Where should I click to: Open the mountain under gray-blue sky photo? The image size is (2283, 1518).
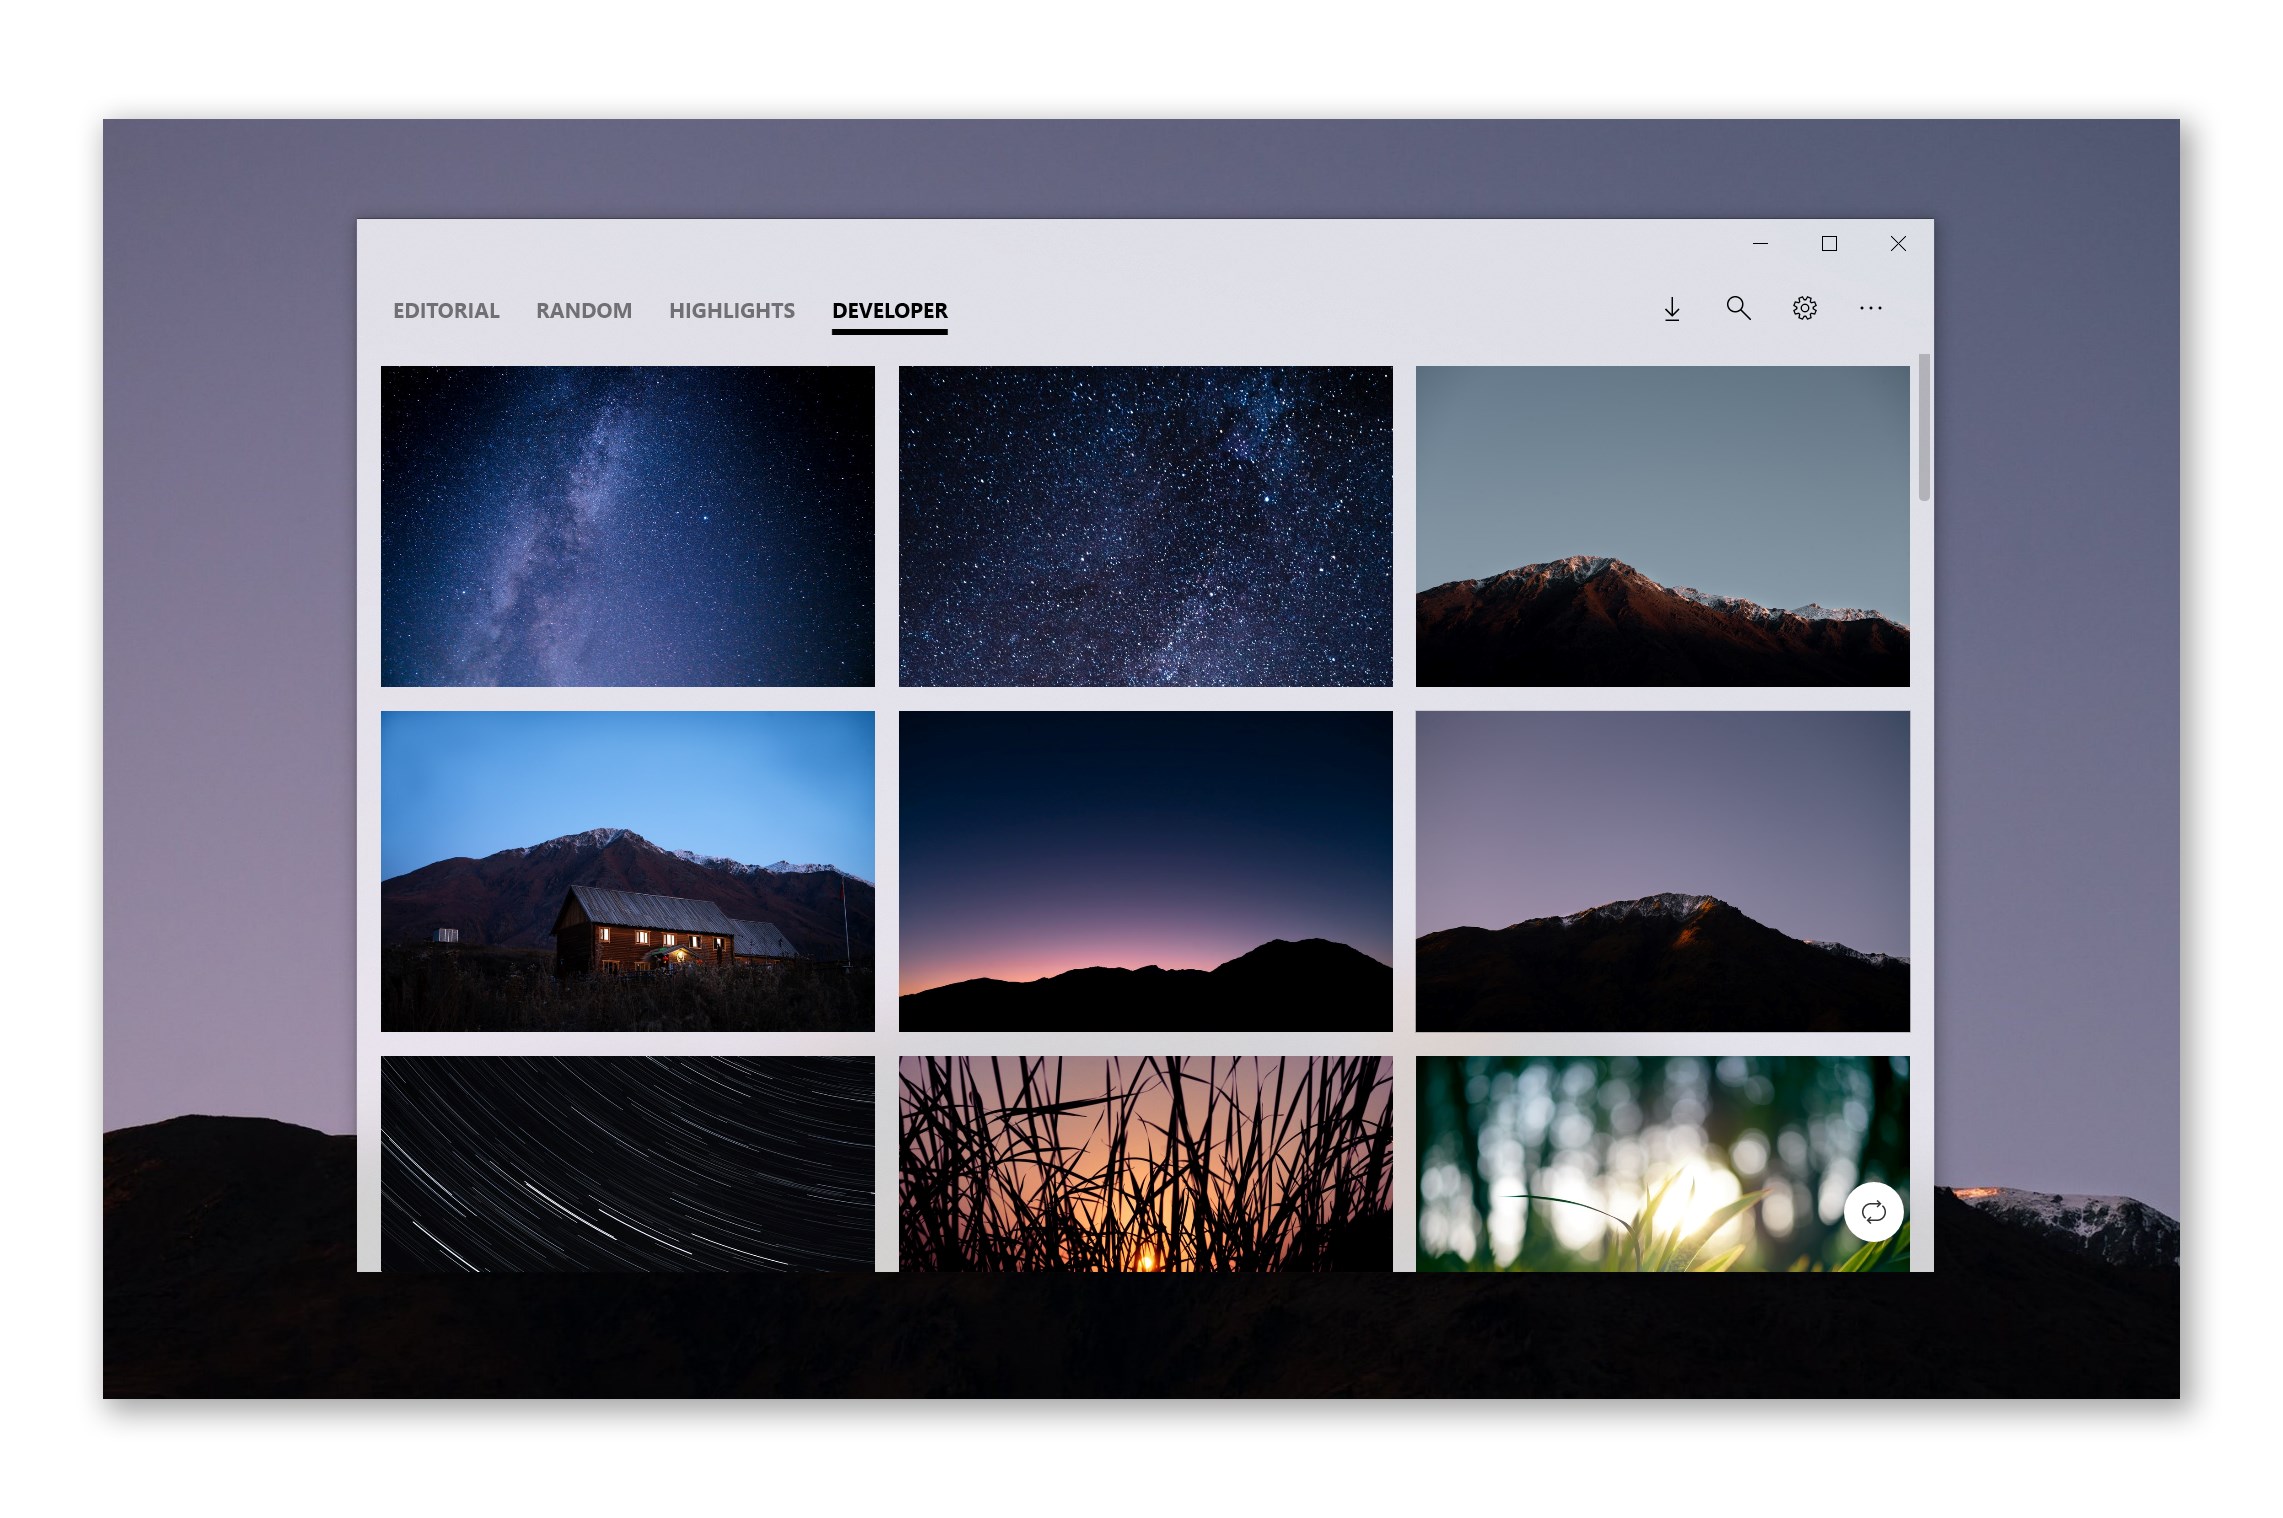coord(1662,526)
